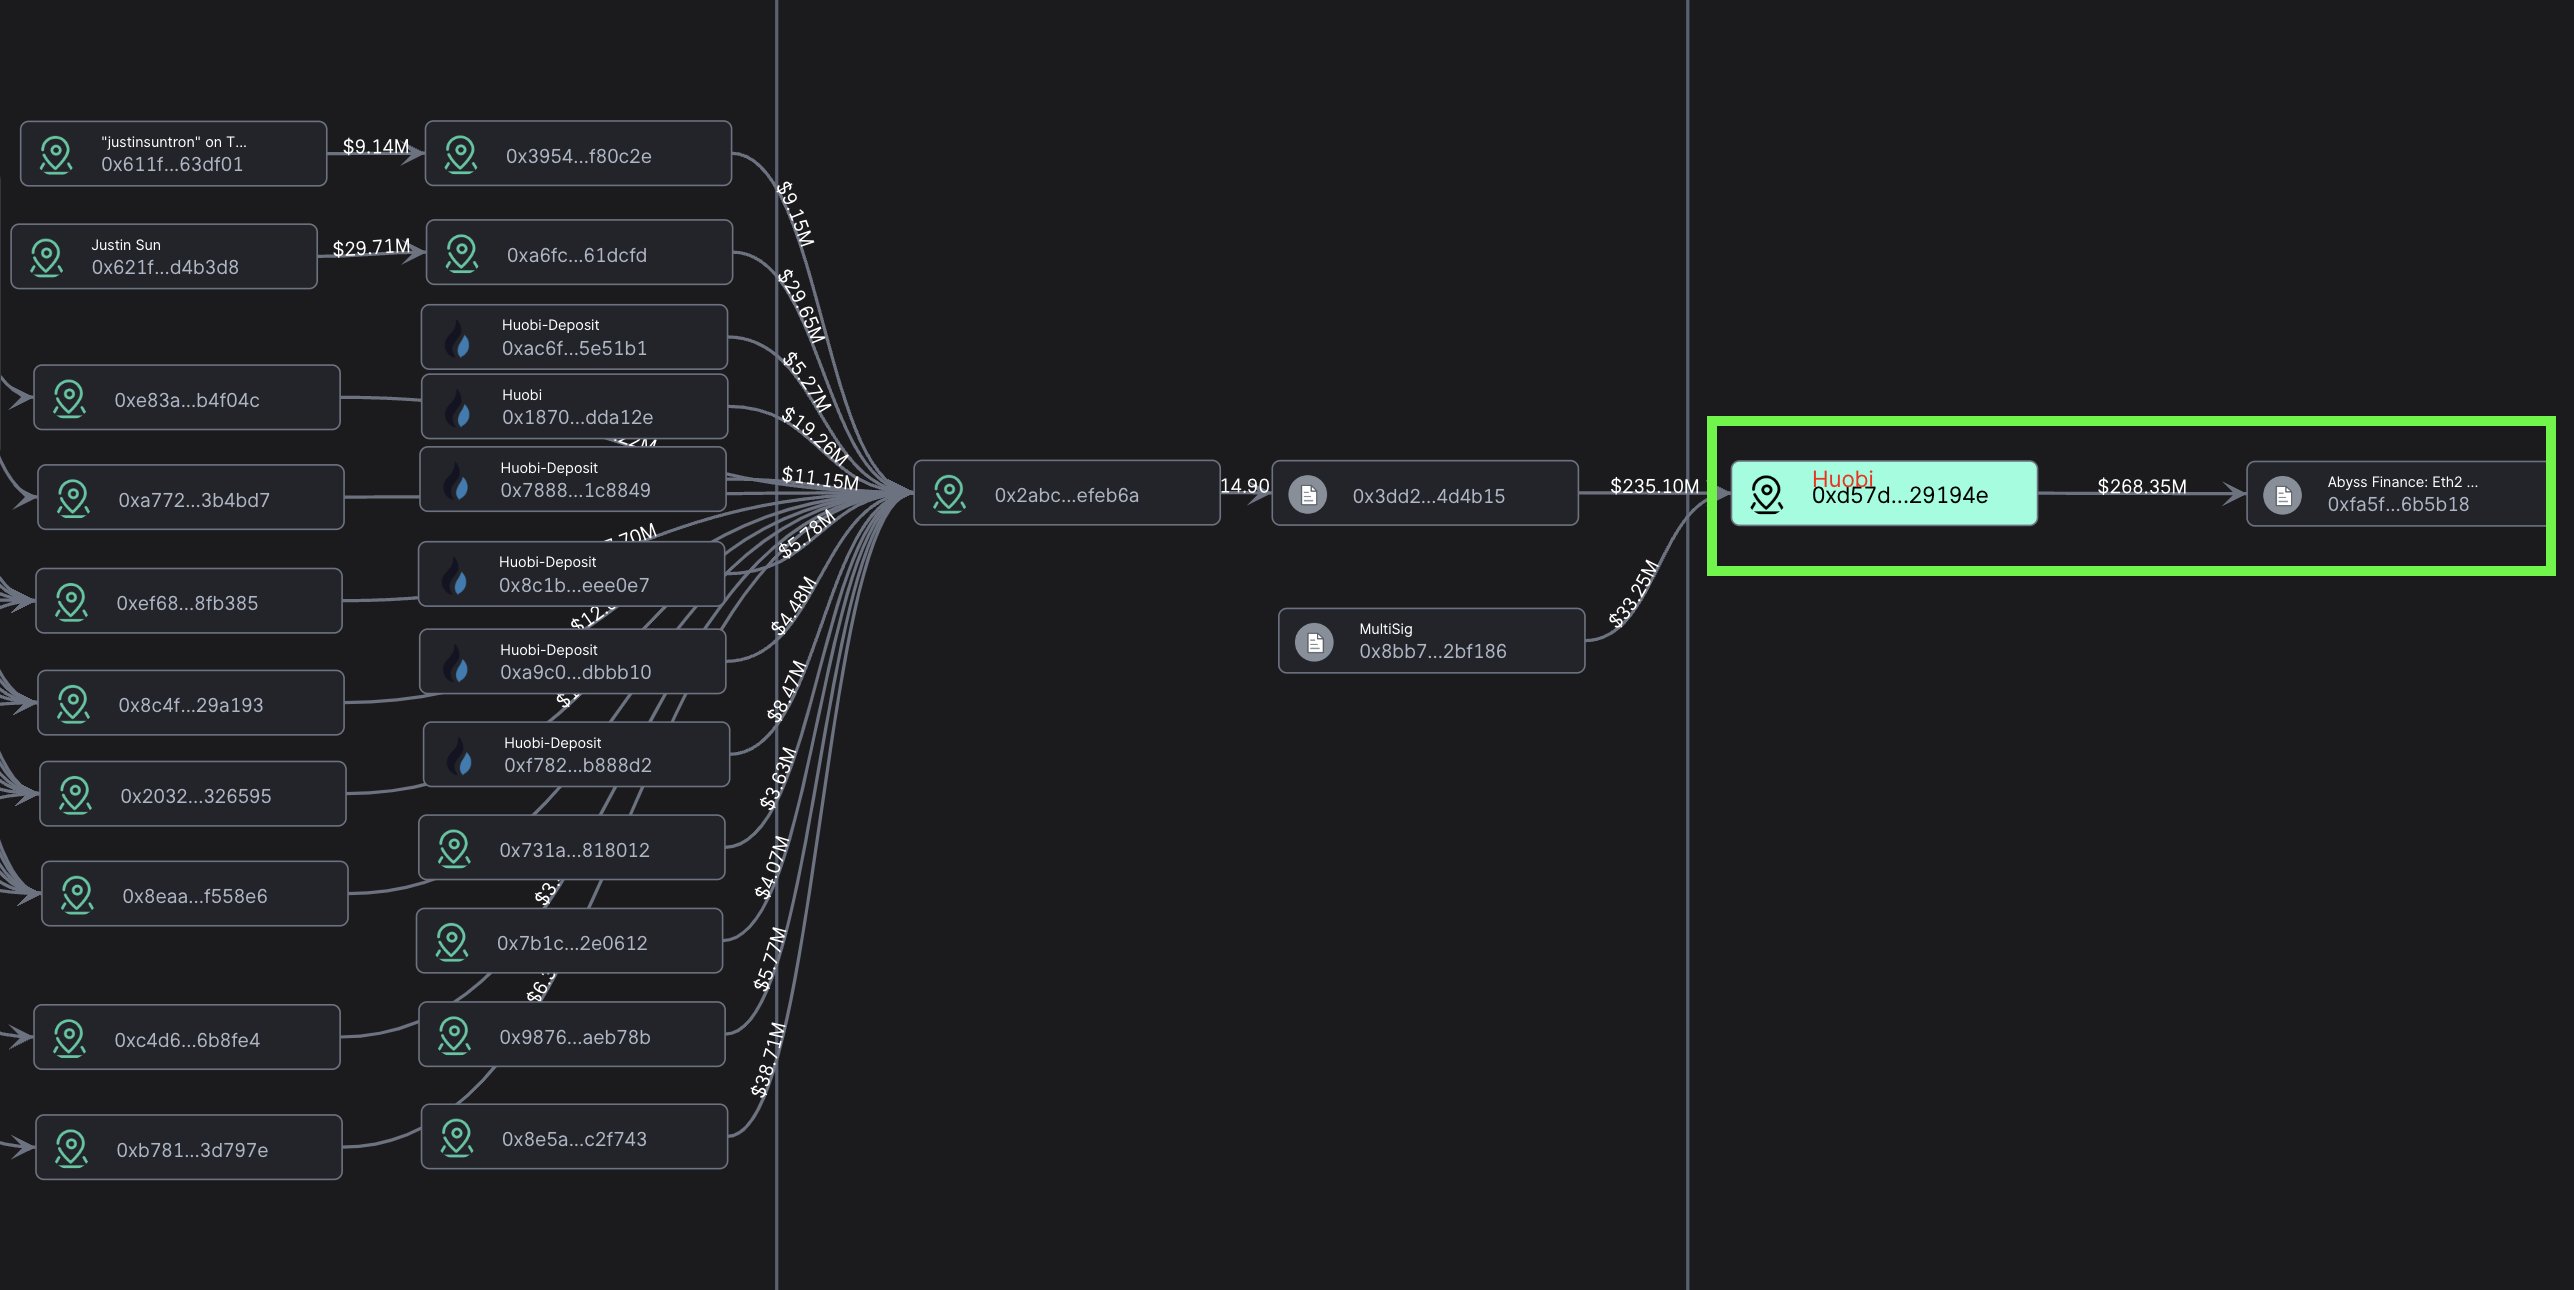Click the 0xd57d...29194e address text
Image resolution: width=2574 pixels, height=1290 pixels.
tap(1899, 495)
